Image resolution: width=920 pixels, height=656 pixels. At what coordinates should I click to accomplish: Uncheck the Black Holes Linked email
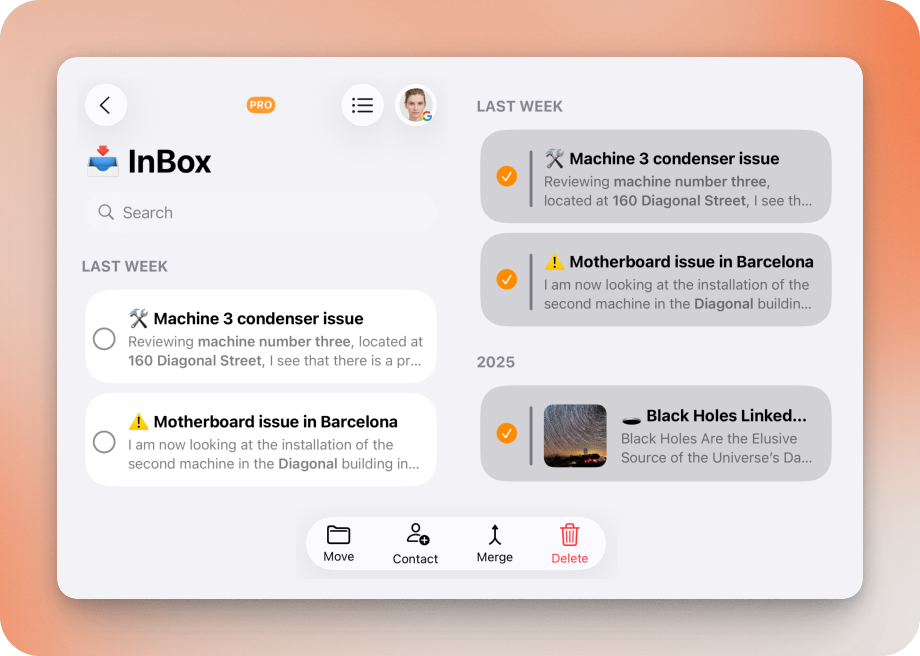click(x=507, y=434)
